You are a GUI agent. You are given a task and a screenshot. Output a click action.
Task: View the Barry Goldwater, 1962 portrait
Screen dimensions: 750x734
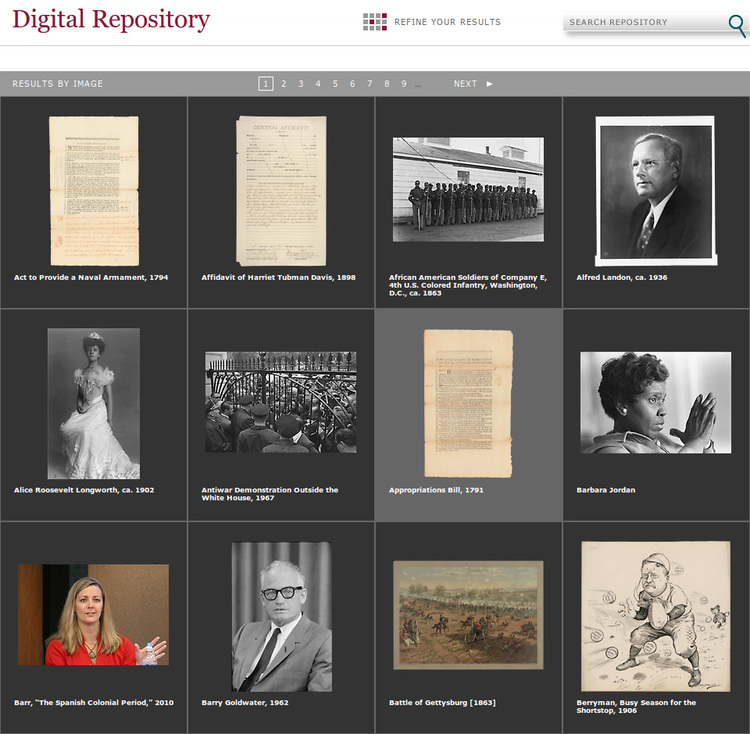[x=281, y=616]
